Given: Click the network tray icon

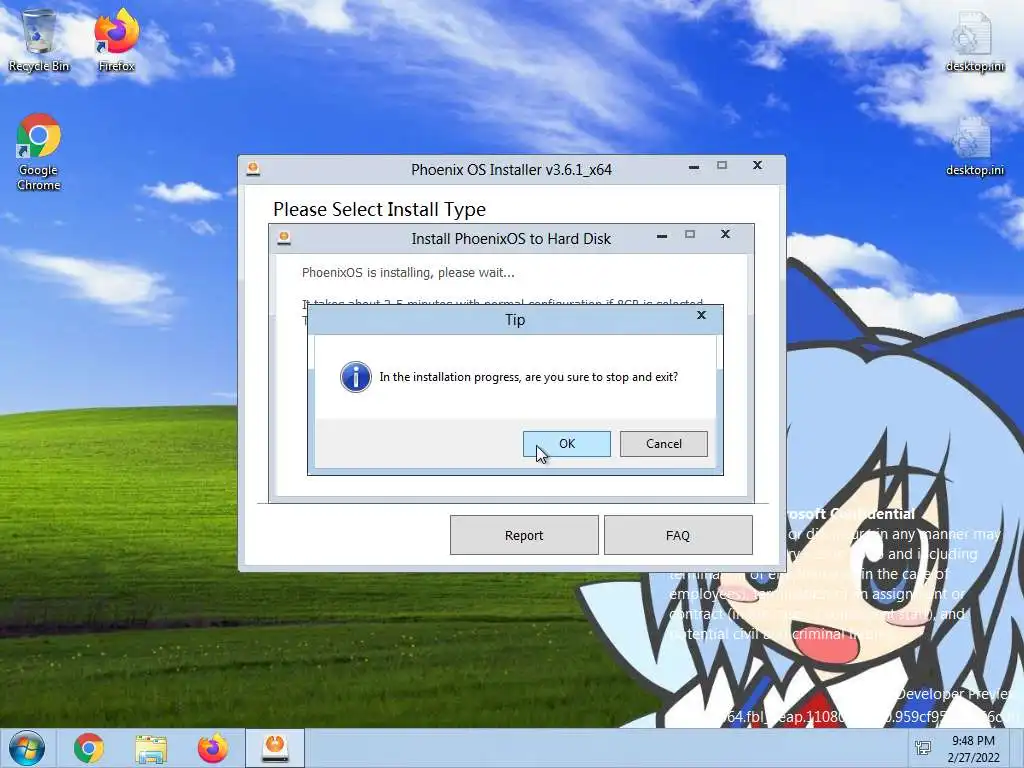Looking at the screenshot, I should [x=923, y=748].
